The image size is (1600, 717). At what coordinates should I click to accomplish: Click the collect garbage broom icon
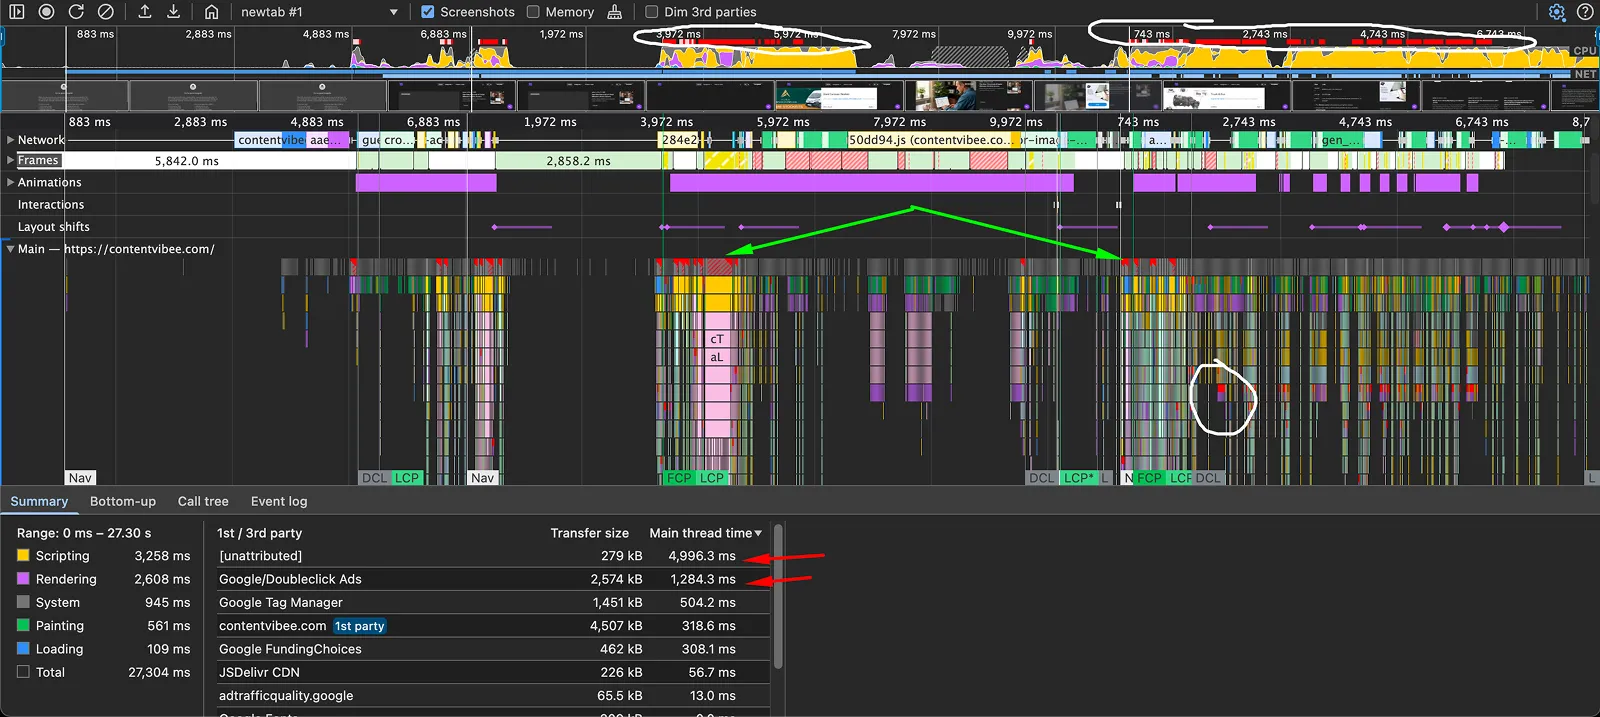[x=614, y=12]
